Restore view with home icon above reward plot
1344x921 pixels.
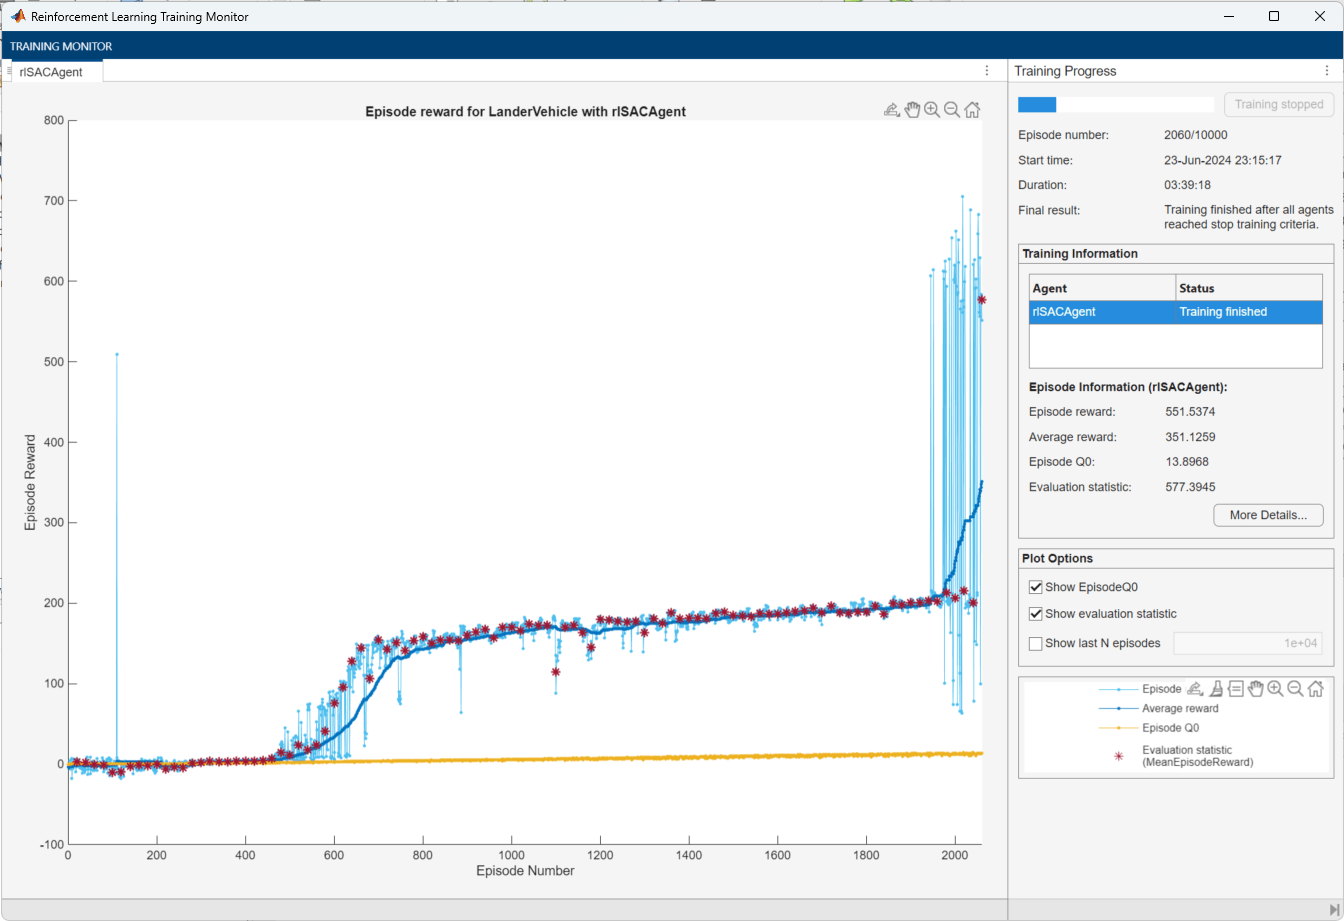tap(972, 110)
